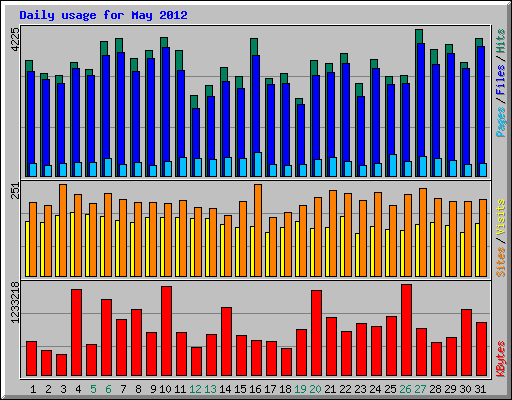Screen dimensions: 512x400
Task: Click the red KBytes bar for day 4
Action: 76,333
